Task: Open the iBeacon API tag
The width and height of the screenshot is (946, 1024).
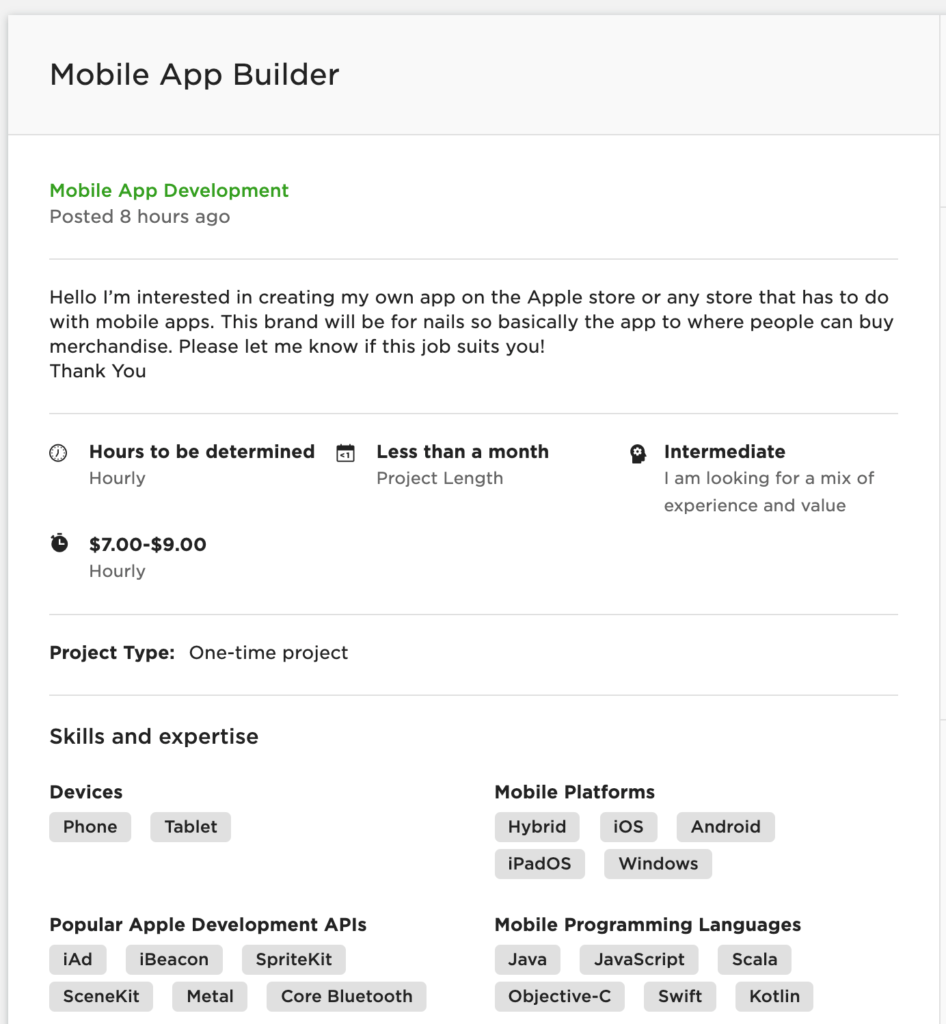Action: click(174, 960)
